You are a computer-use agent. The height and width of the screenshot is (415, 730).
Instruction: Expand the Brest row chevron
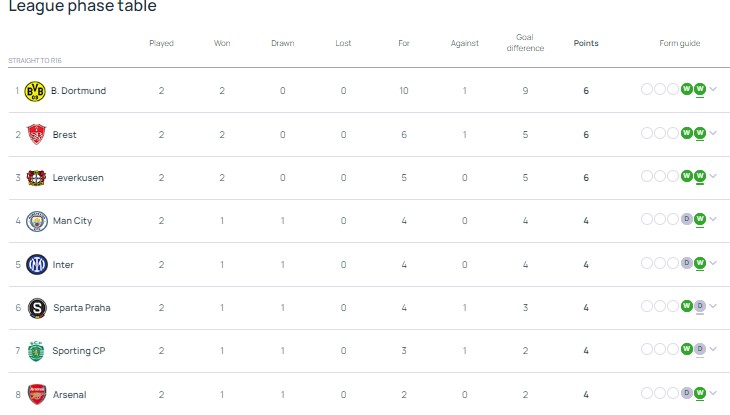tap(714, 133)
